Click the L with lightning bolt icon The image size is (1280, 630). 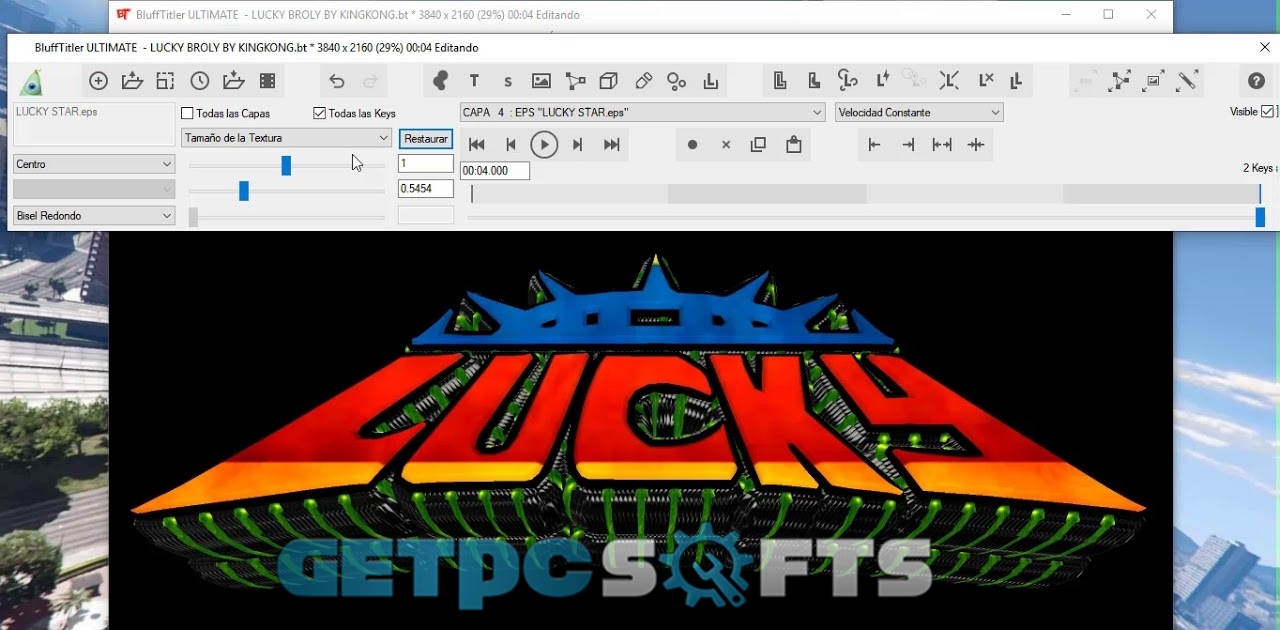click(x=883, y=81)
